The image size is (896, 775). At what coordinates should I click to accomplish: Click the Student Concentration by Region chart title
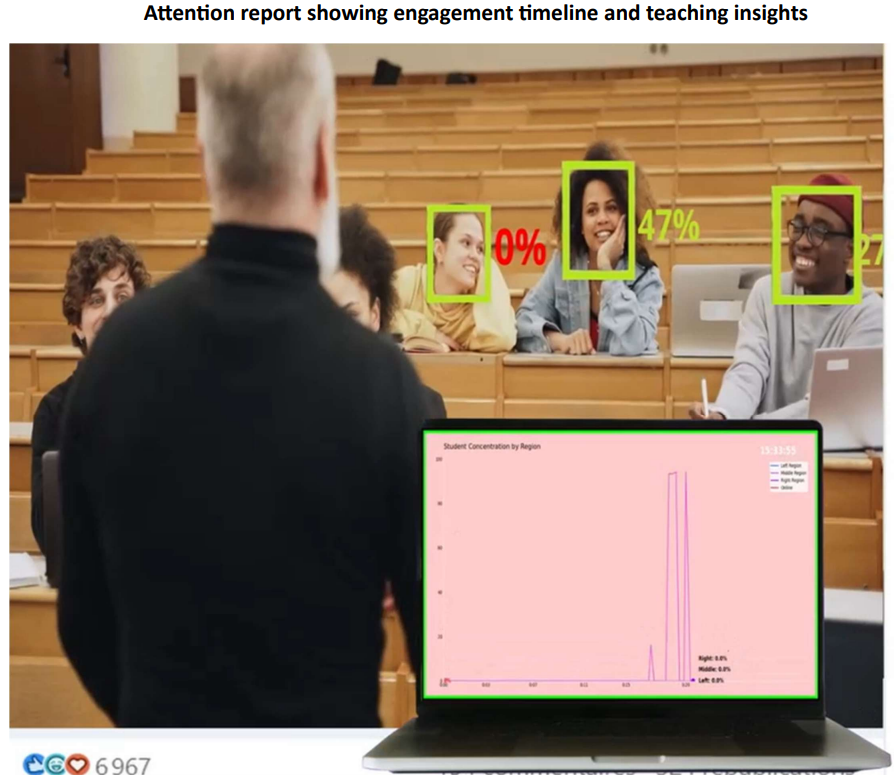[x=491, y=447]
